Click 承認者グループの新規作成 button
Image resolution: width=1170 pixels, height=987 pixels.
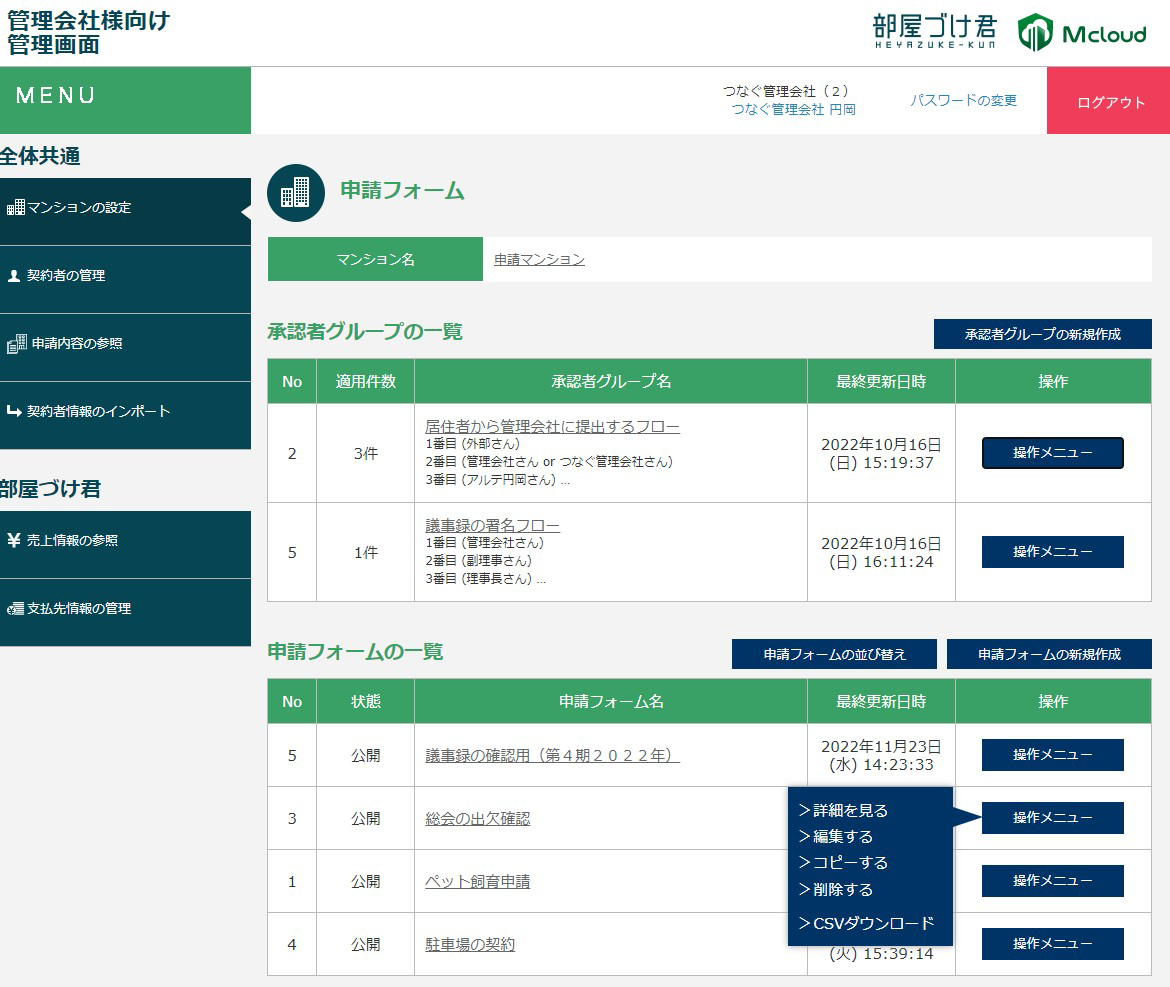point(1042,334)
